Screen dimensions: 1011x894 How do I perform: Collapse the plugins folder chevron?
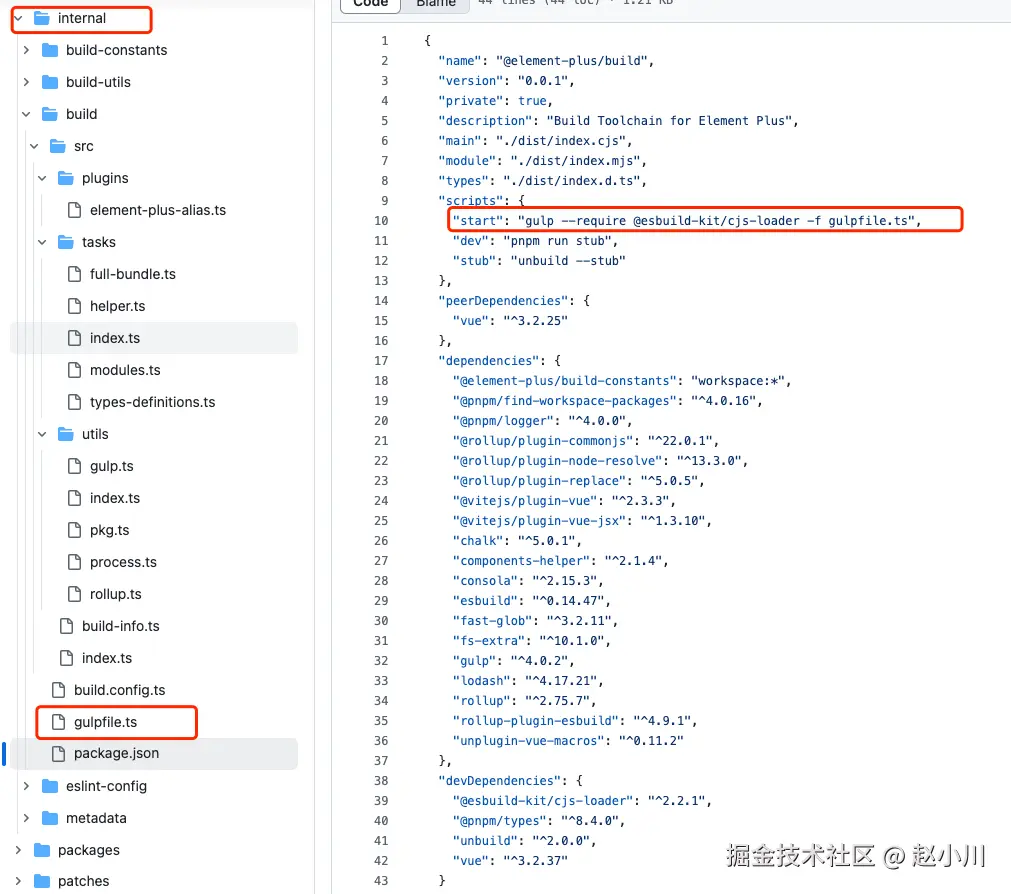(42, 178)
